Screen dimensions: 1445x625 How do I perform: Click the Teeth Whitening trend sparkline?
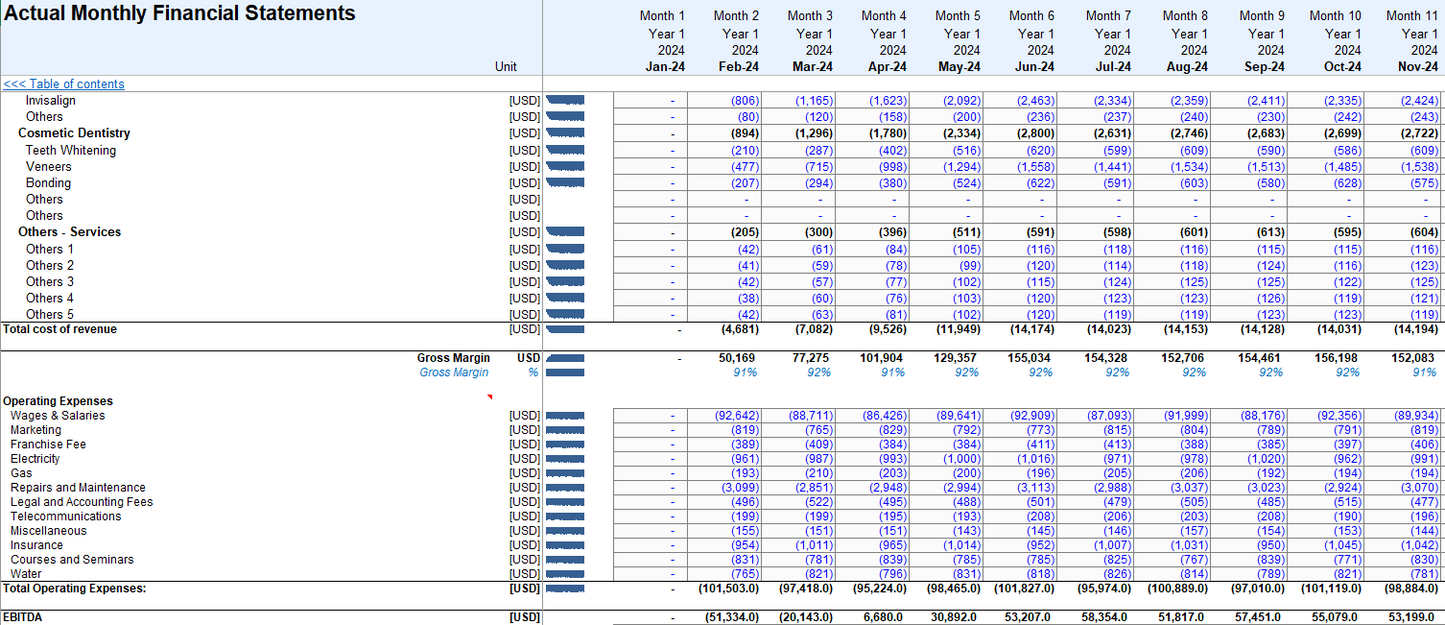click(x=565, y=150)
